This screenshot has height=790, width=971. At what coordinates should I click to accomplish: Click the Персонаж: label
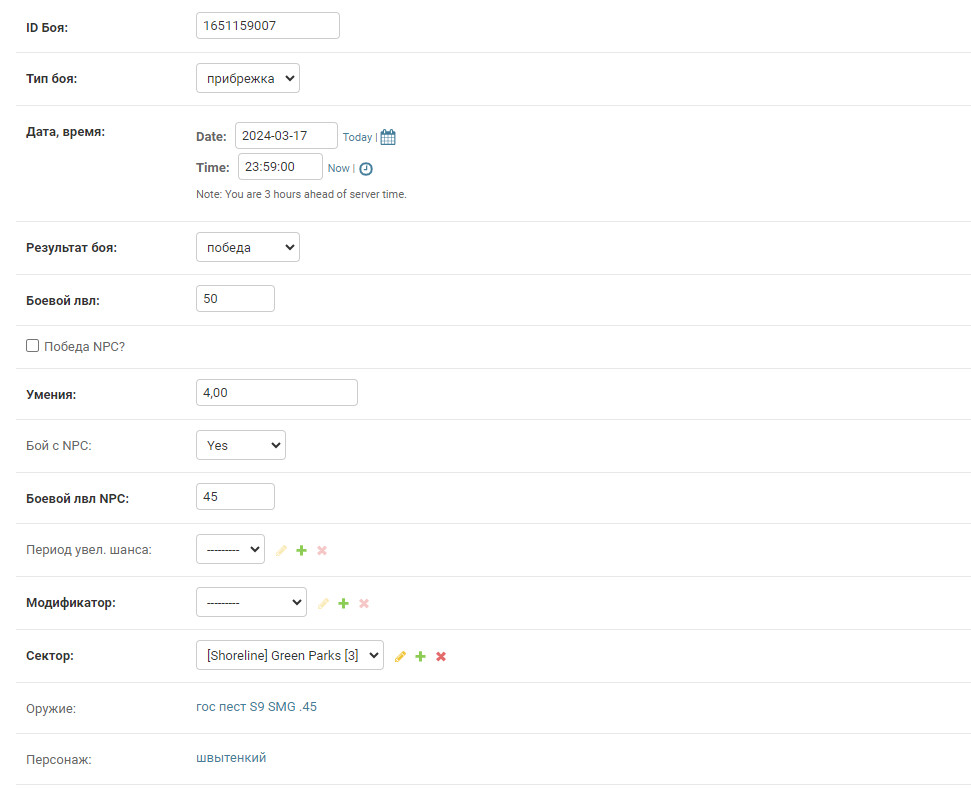pyautogui.click(x=59, y=760)
